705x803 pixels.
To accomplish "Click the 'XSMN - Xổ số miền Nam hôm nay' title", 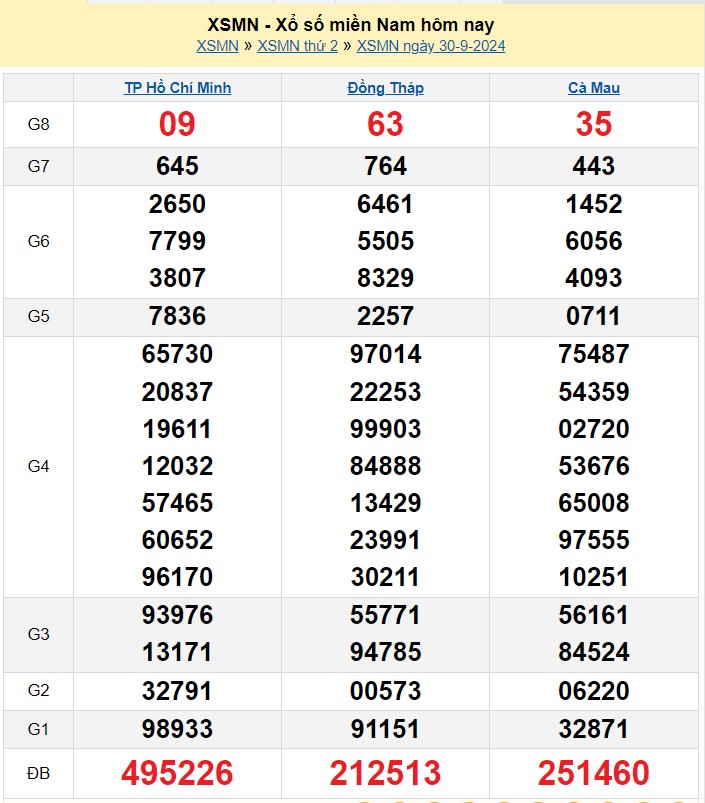I will (351, 24).
